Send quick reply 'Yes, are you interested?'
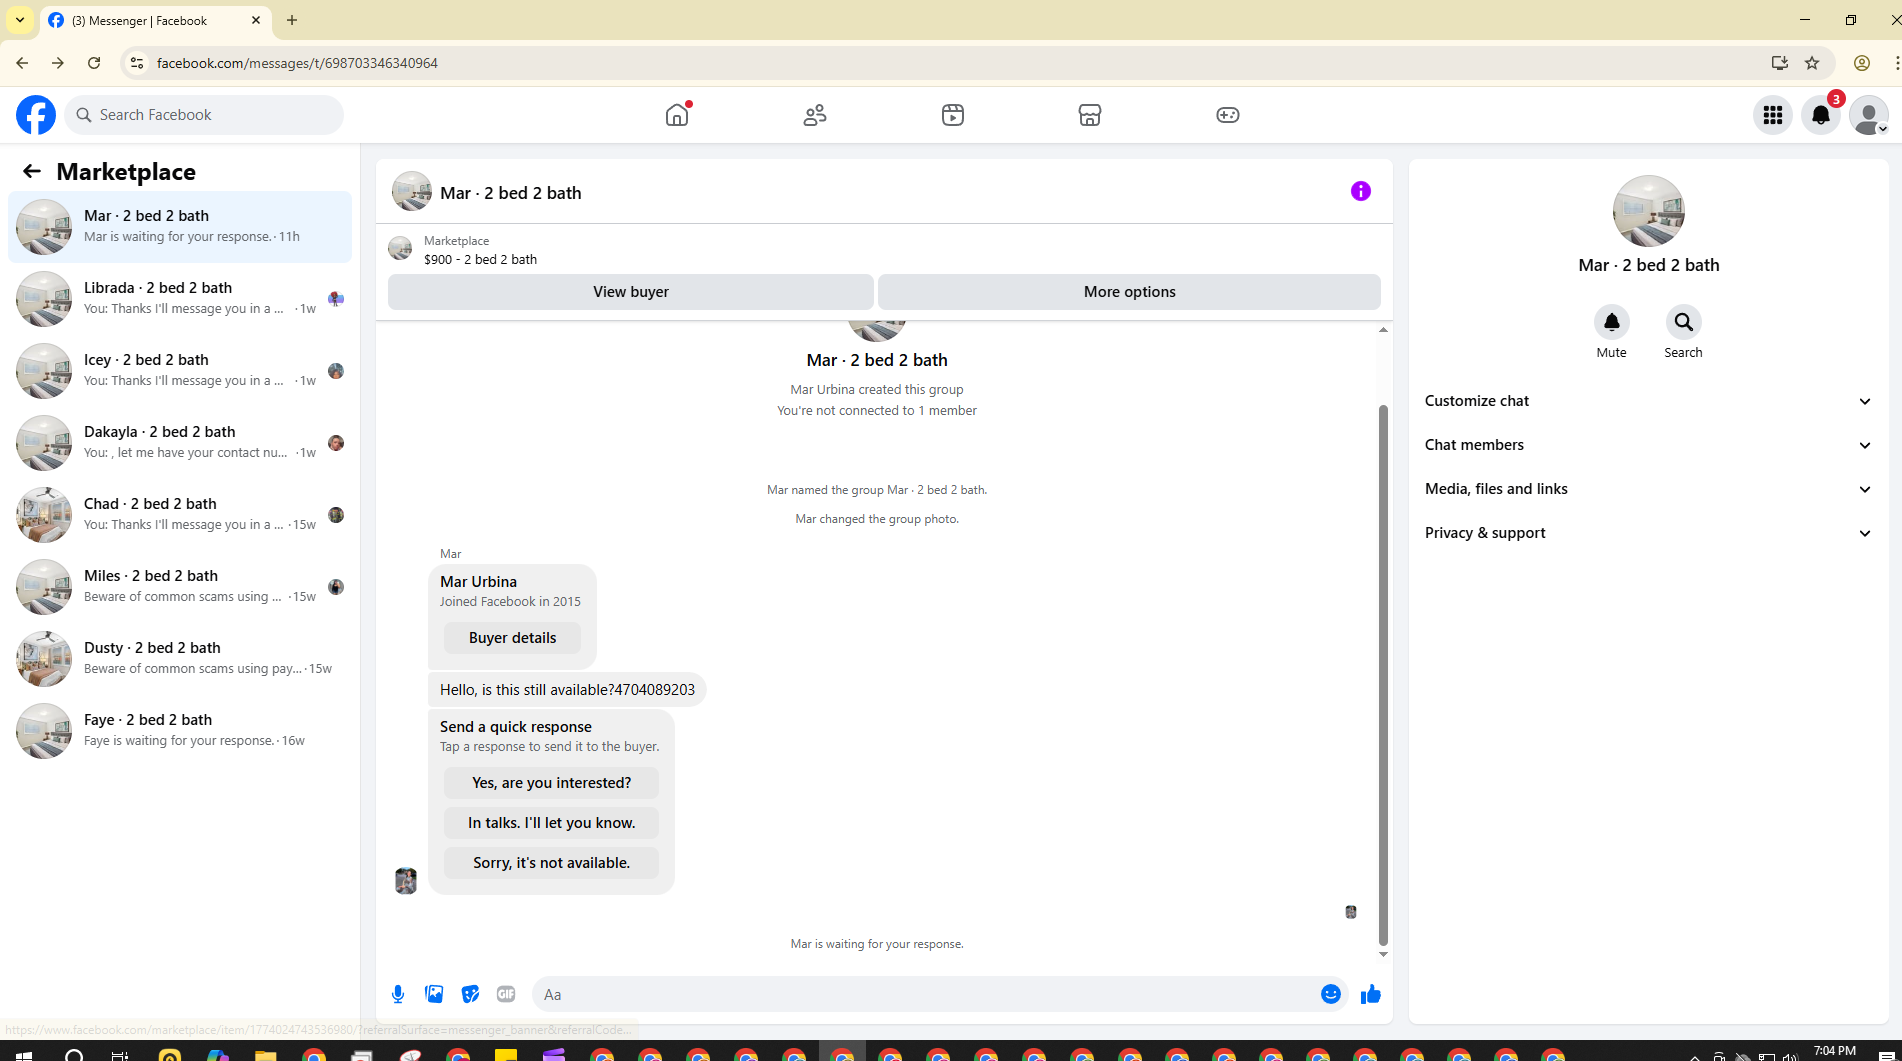The height and width of the screenshot is (1061, 1902). click(x=551, y=783)
